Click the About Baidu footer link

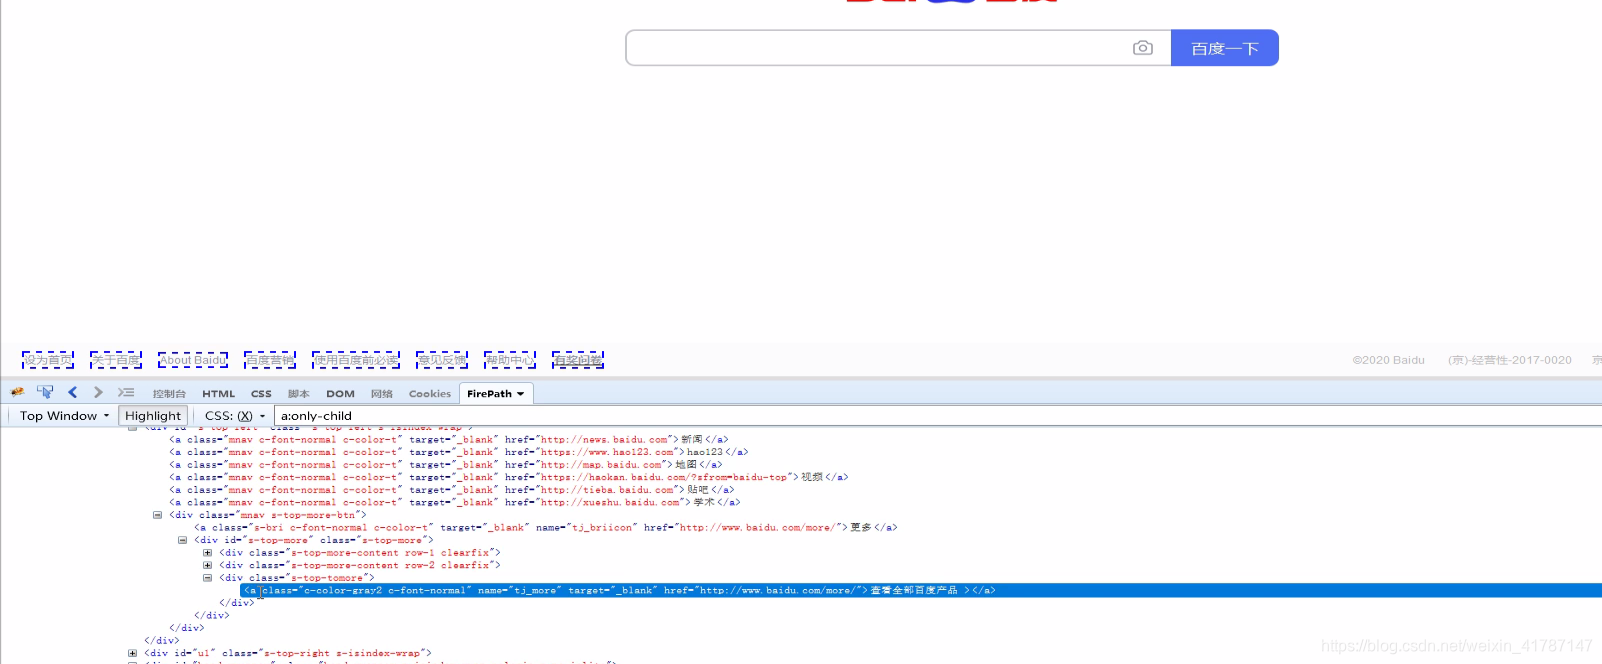coord(193,360)
